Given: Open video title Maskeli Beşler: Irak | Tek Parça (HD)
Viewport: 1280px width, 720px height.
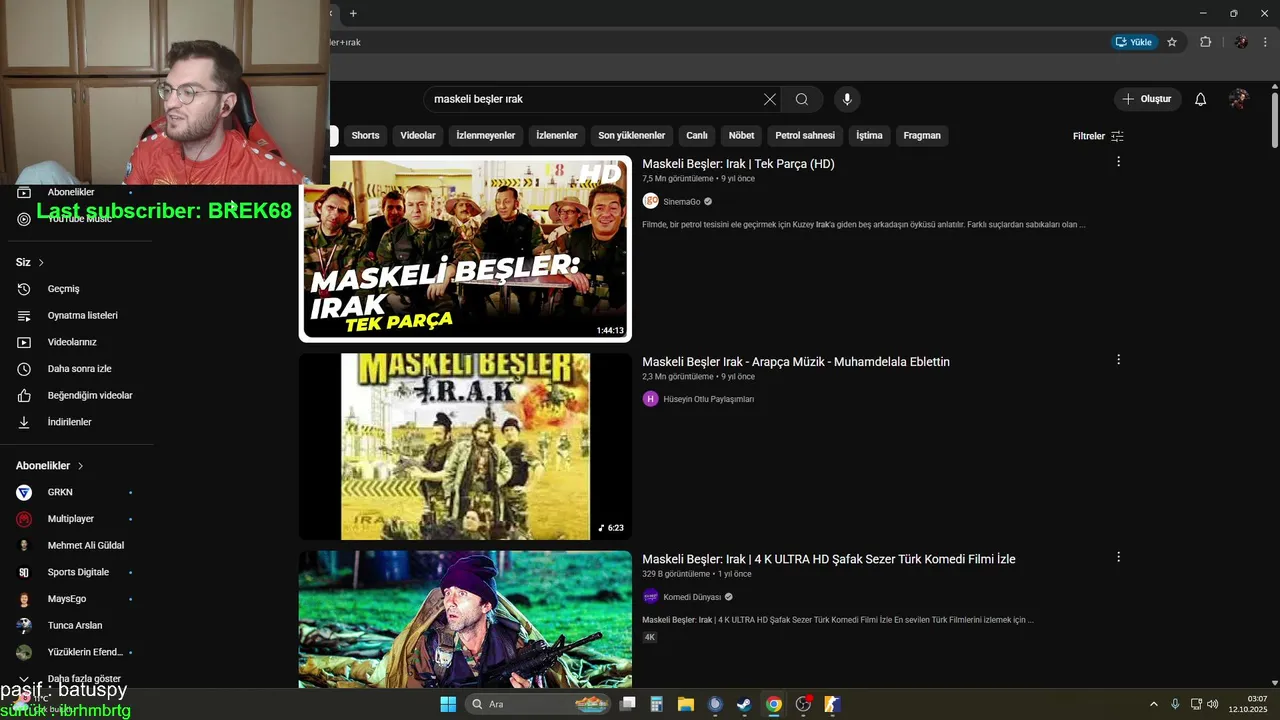Looking at the screenshot, I should (x=738, y=164).
